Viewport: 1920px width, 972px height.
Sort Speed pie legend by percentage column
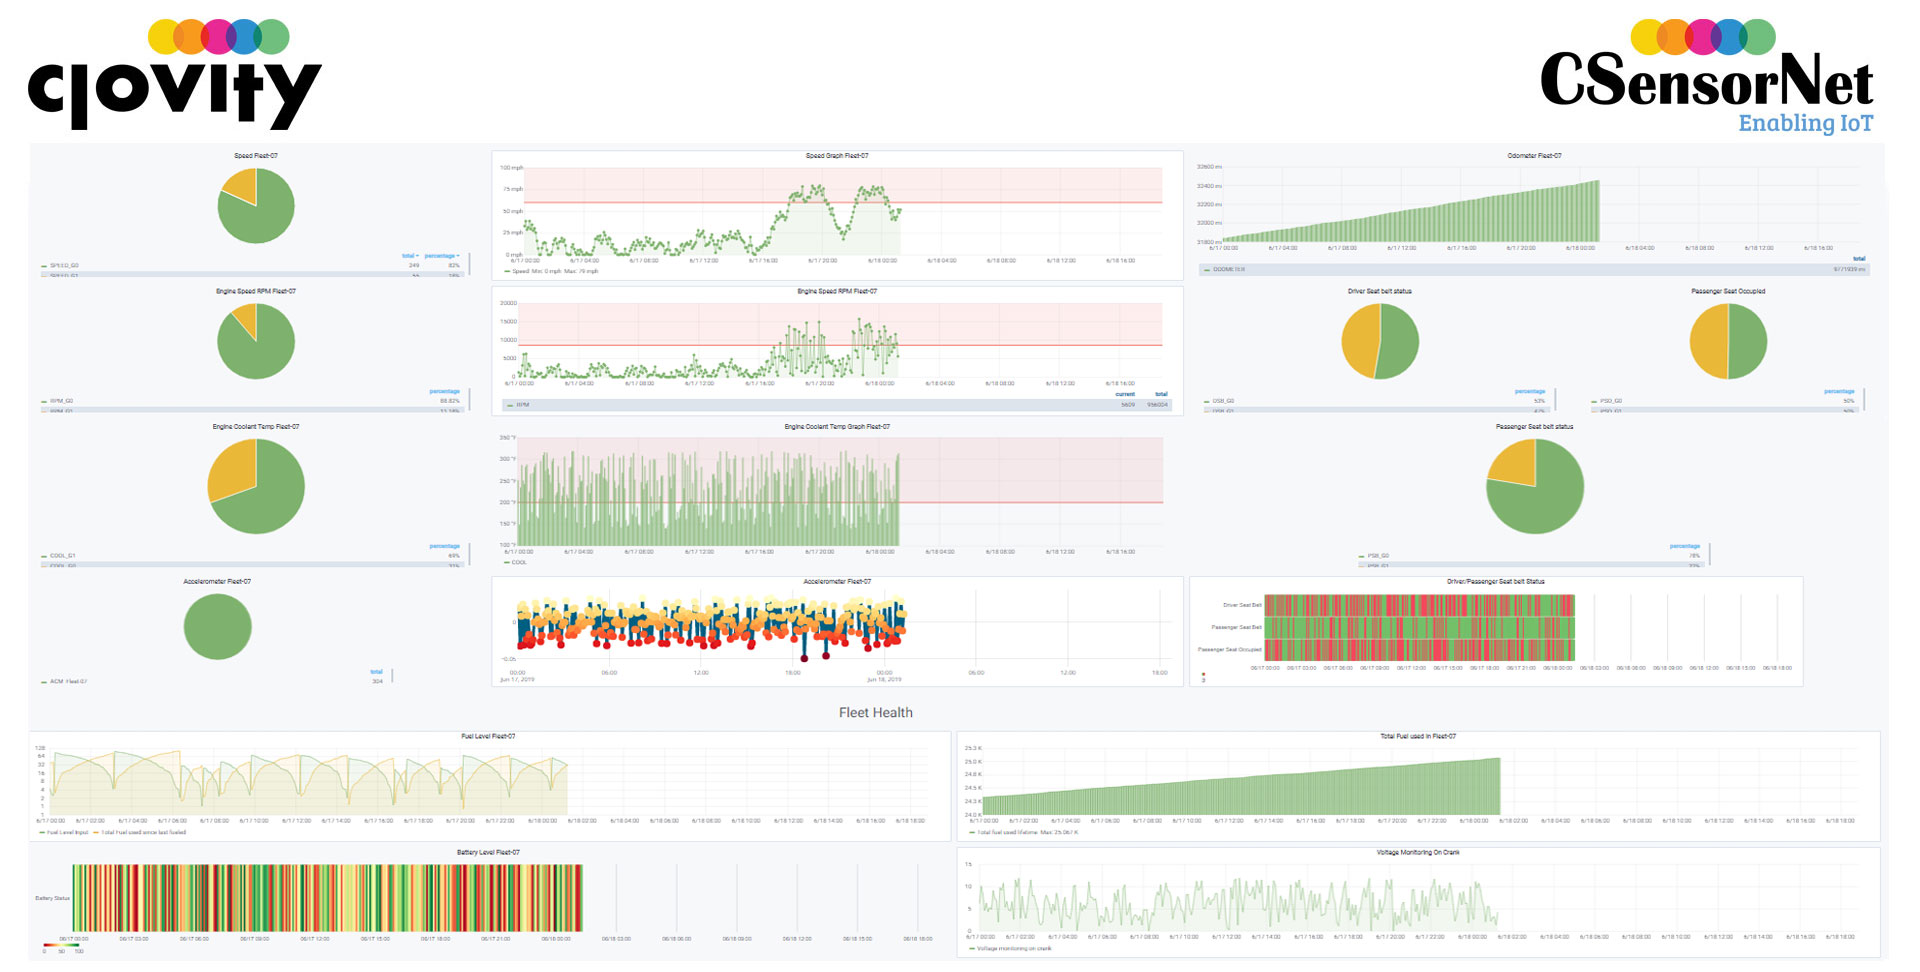coord(442,256)
